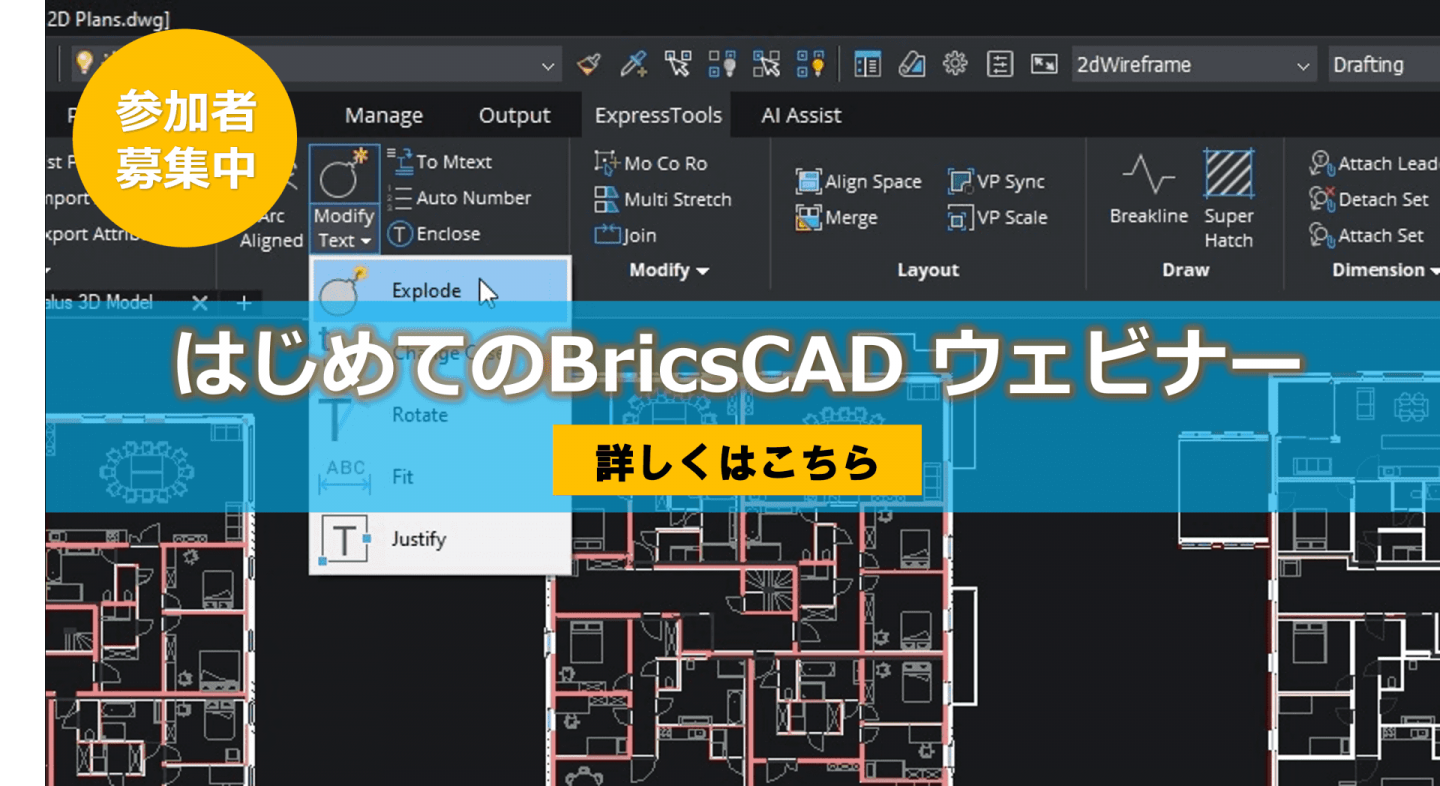Click the yellow 詳しくはこちら button
The height and width of the screenshot is (786, 1440).
tap(737, 460)
